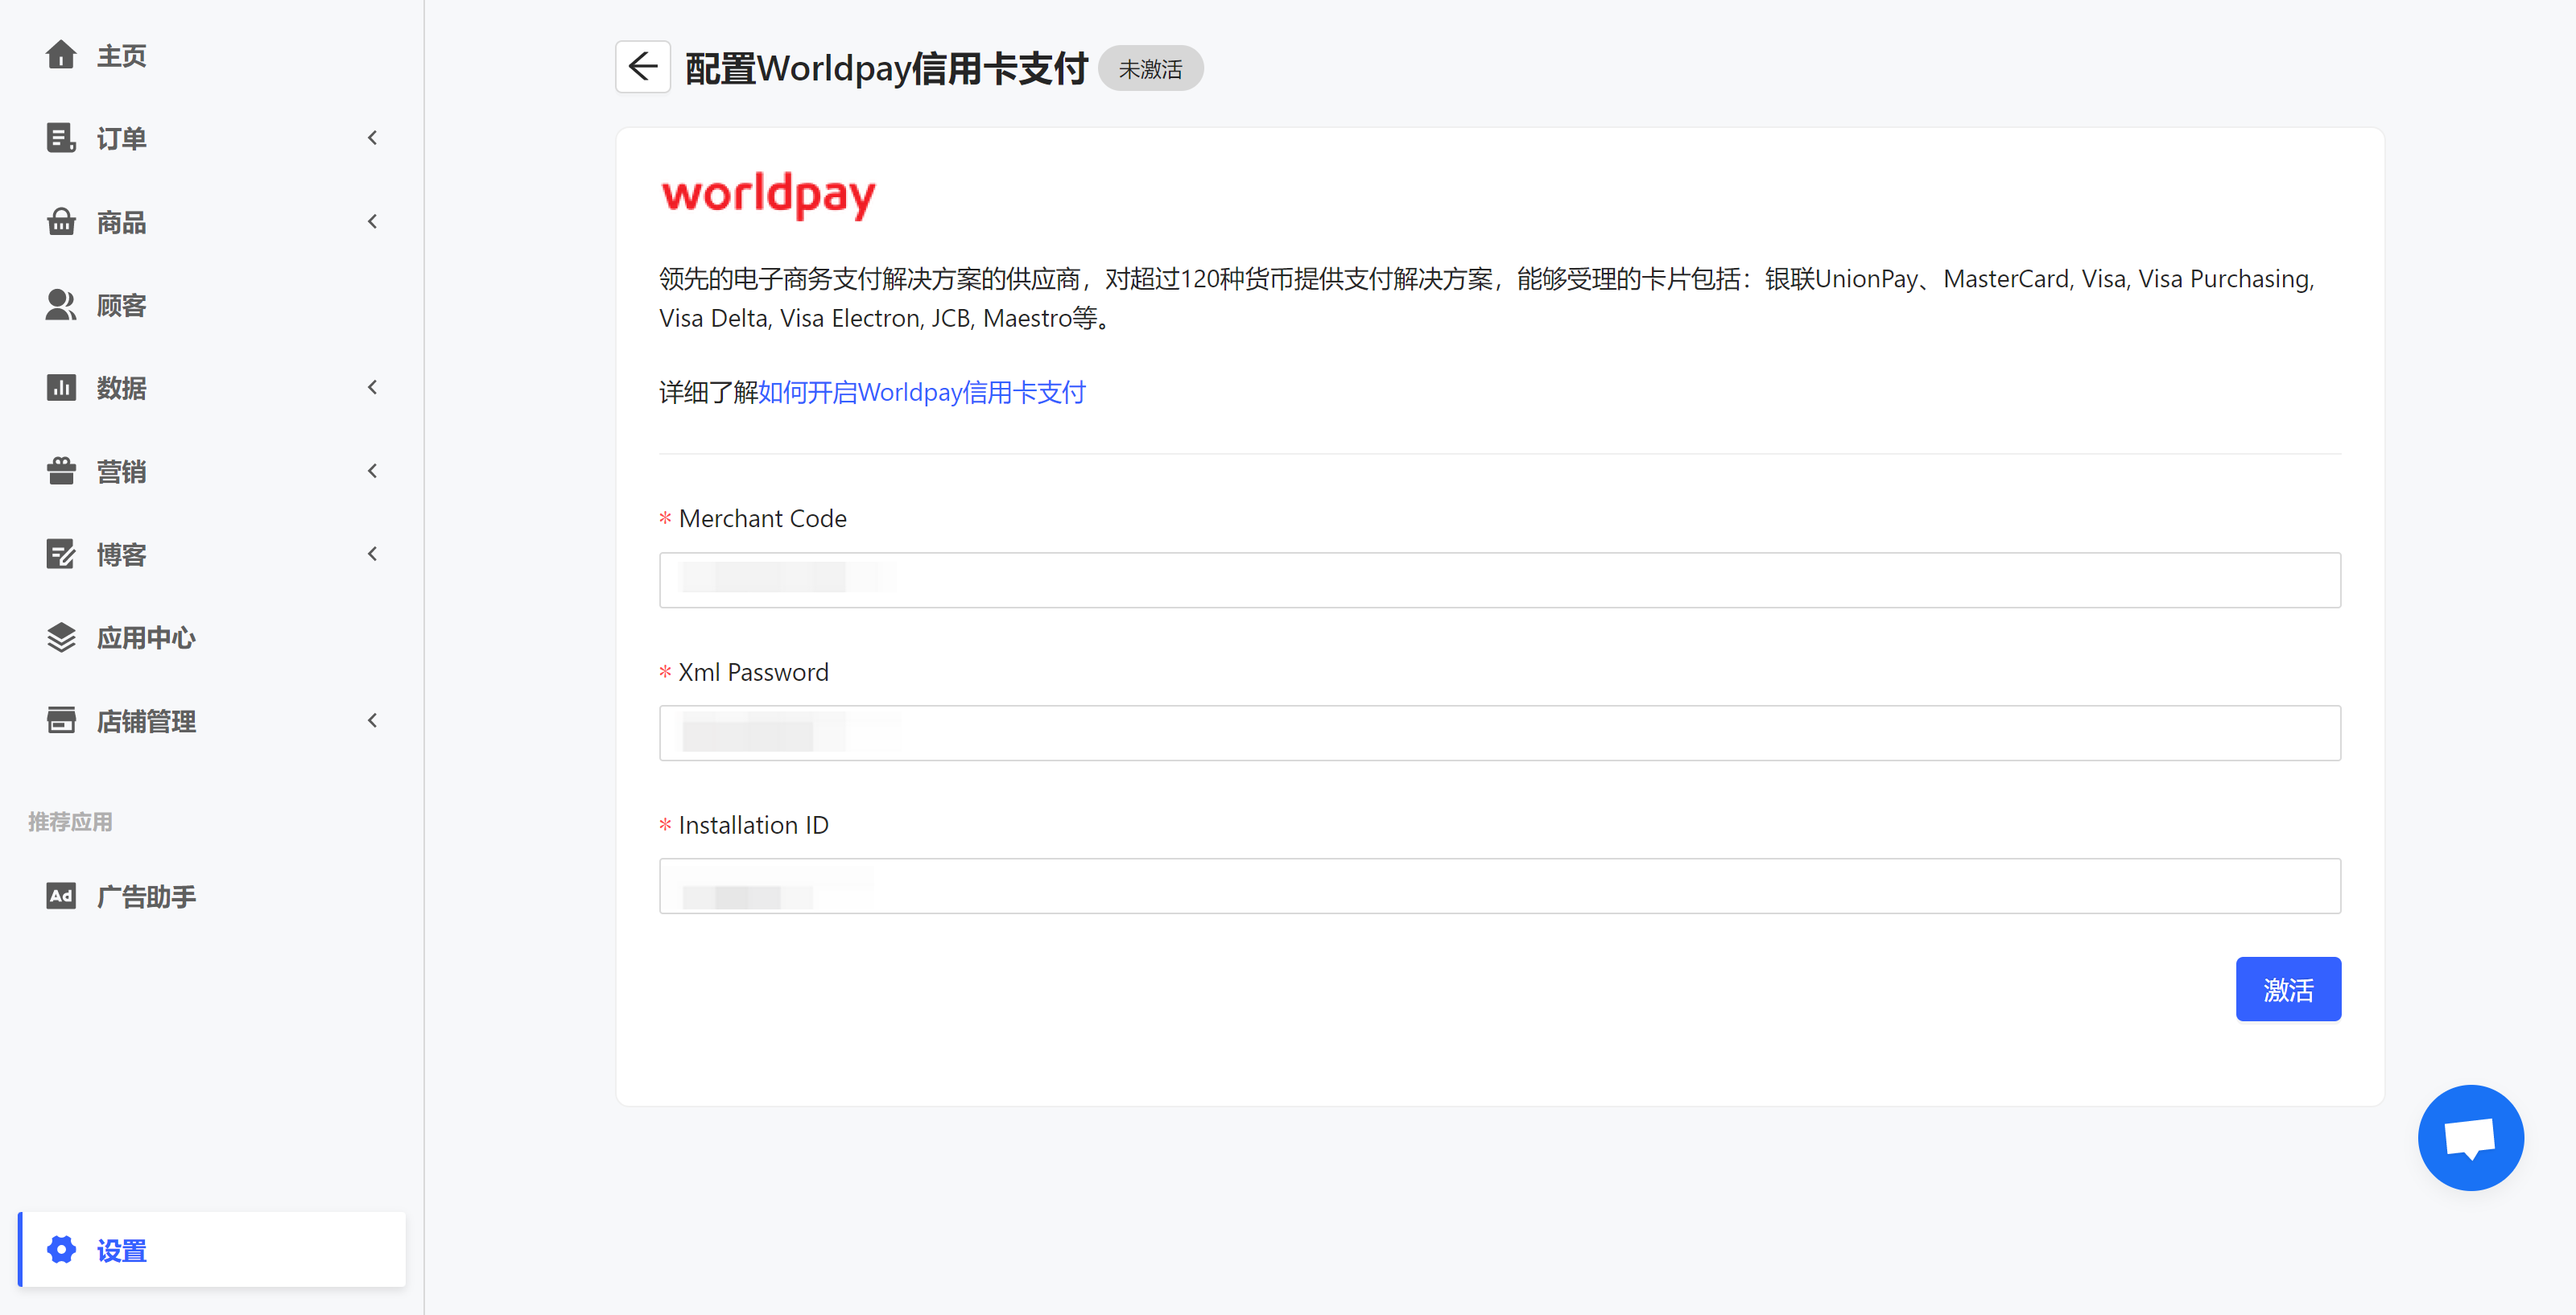Screen dimensions: 2576x1315
Task: Focus the Merchant Code input field
Action: click(1500, 580)
